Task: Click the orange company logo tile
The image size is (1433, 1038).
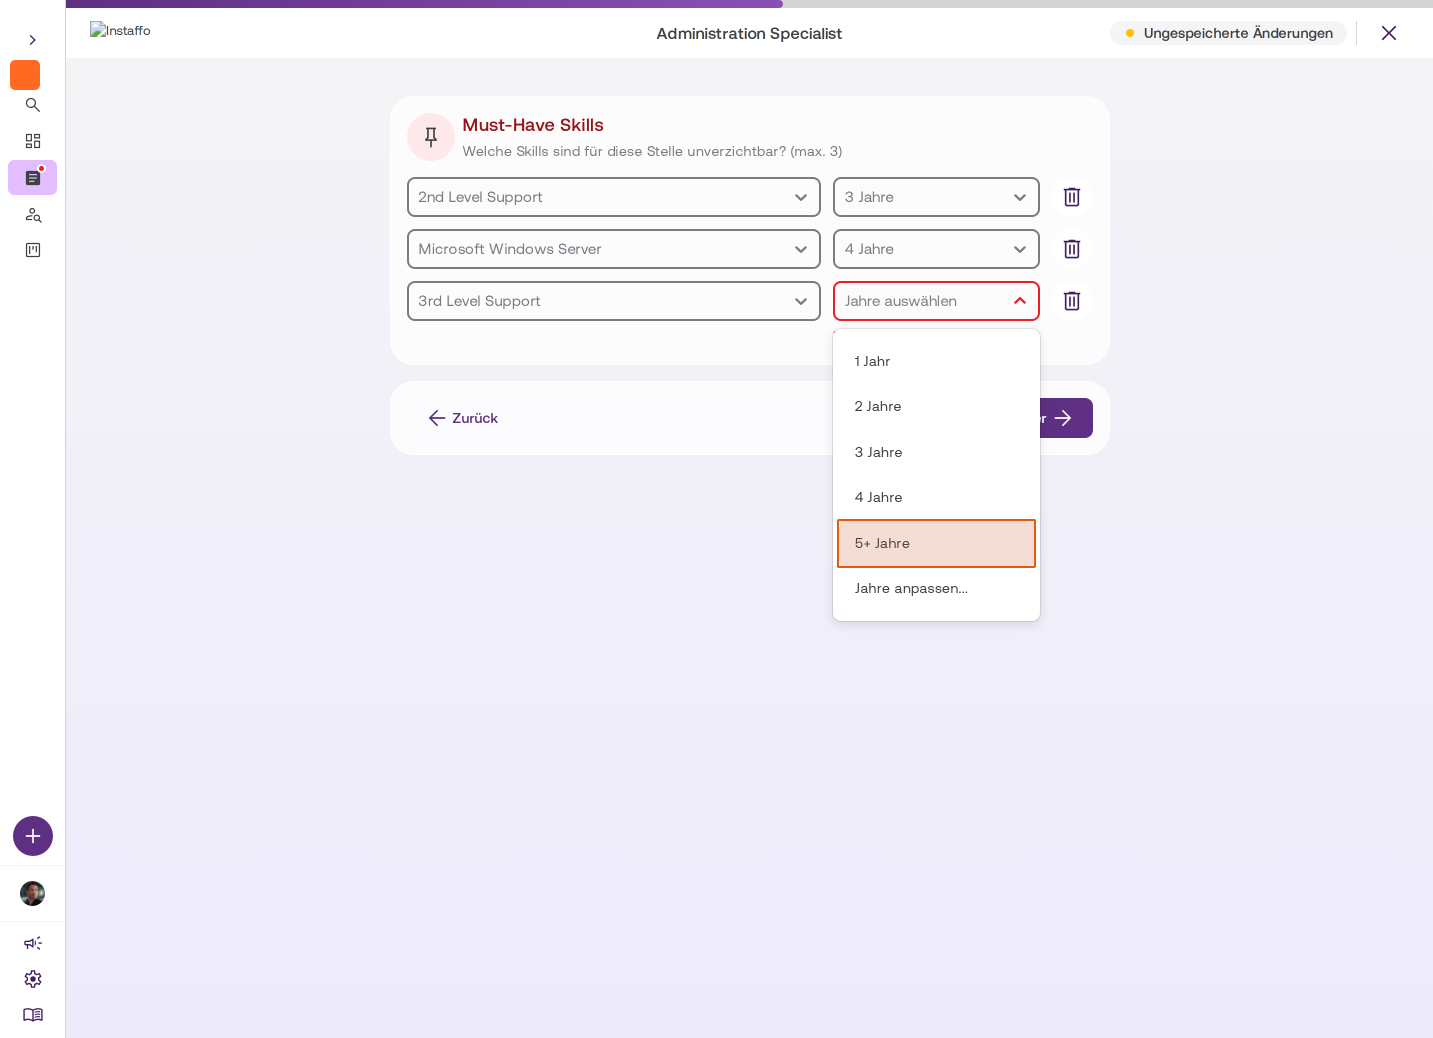Action: (25, 75)
